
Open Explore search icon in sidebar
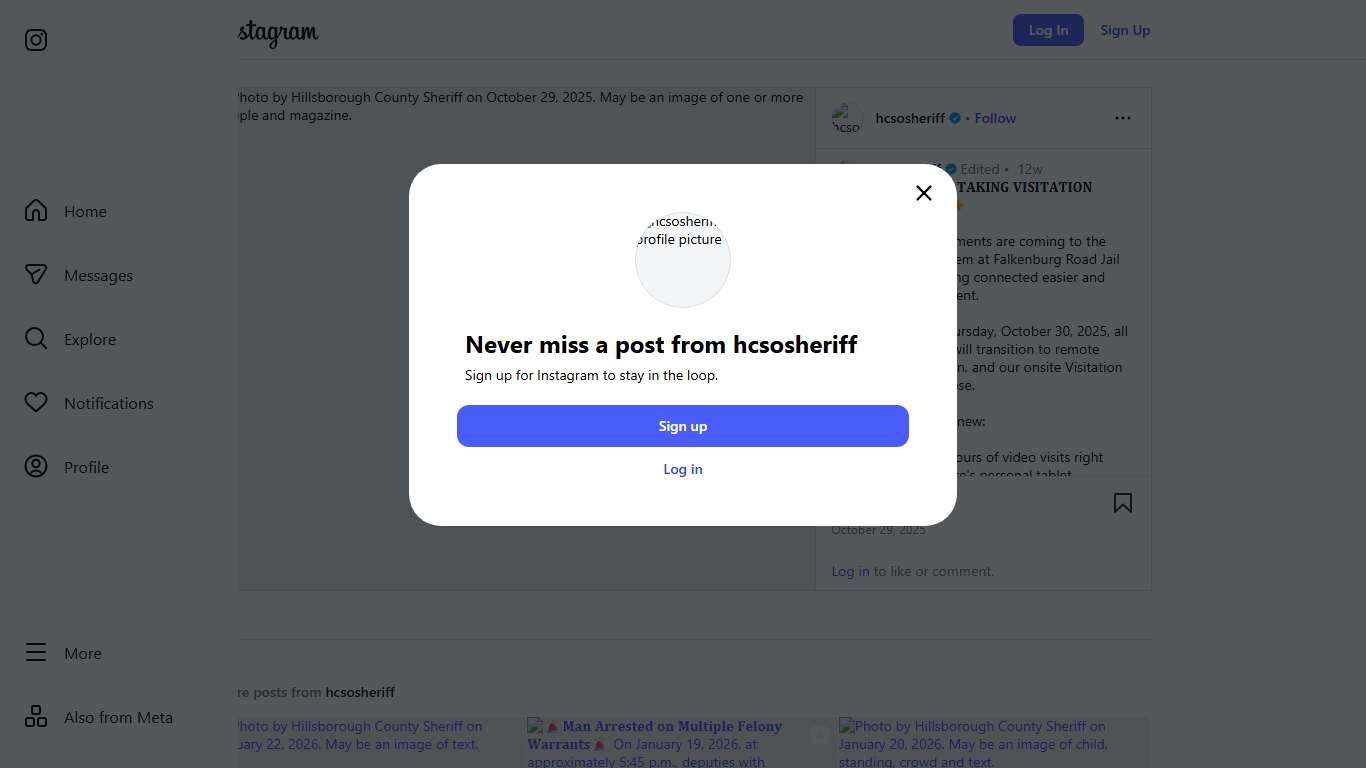tap(36, 339)
